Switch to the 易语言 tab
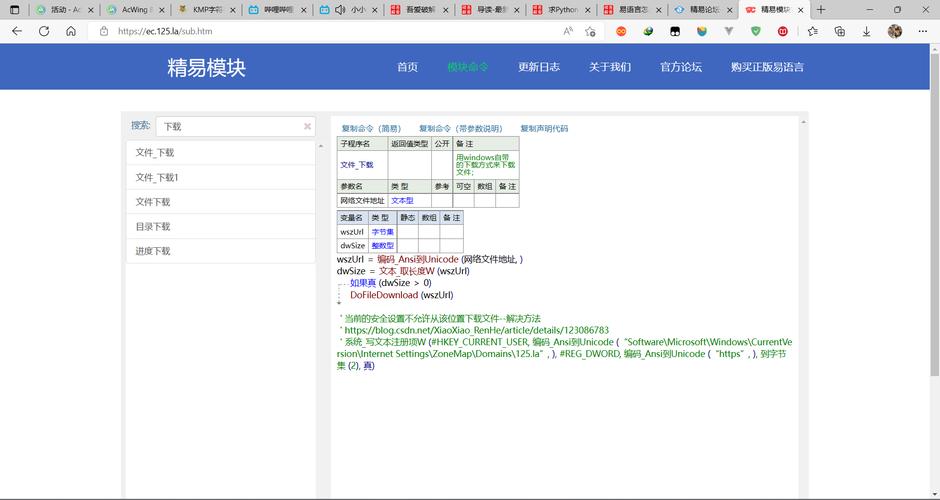Image resolution: width=940 pixels, height=500 pixels. coord(634,10)
